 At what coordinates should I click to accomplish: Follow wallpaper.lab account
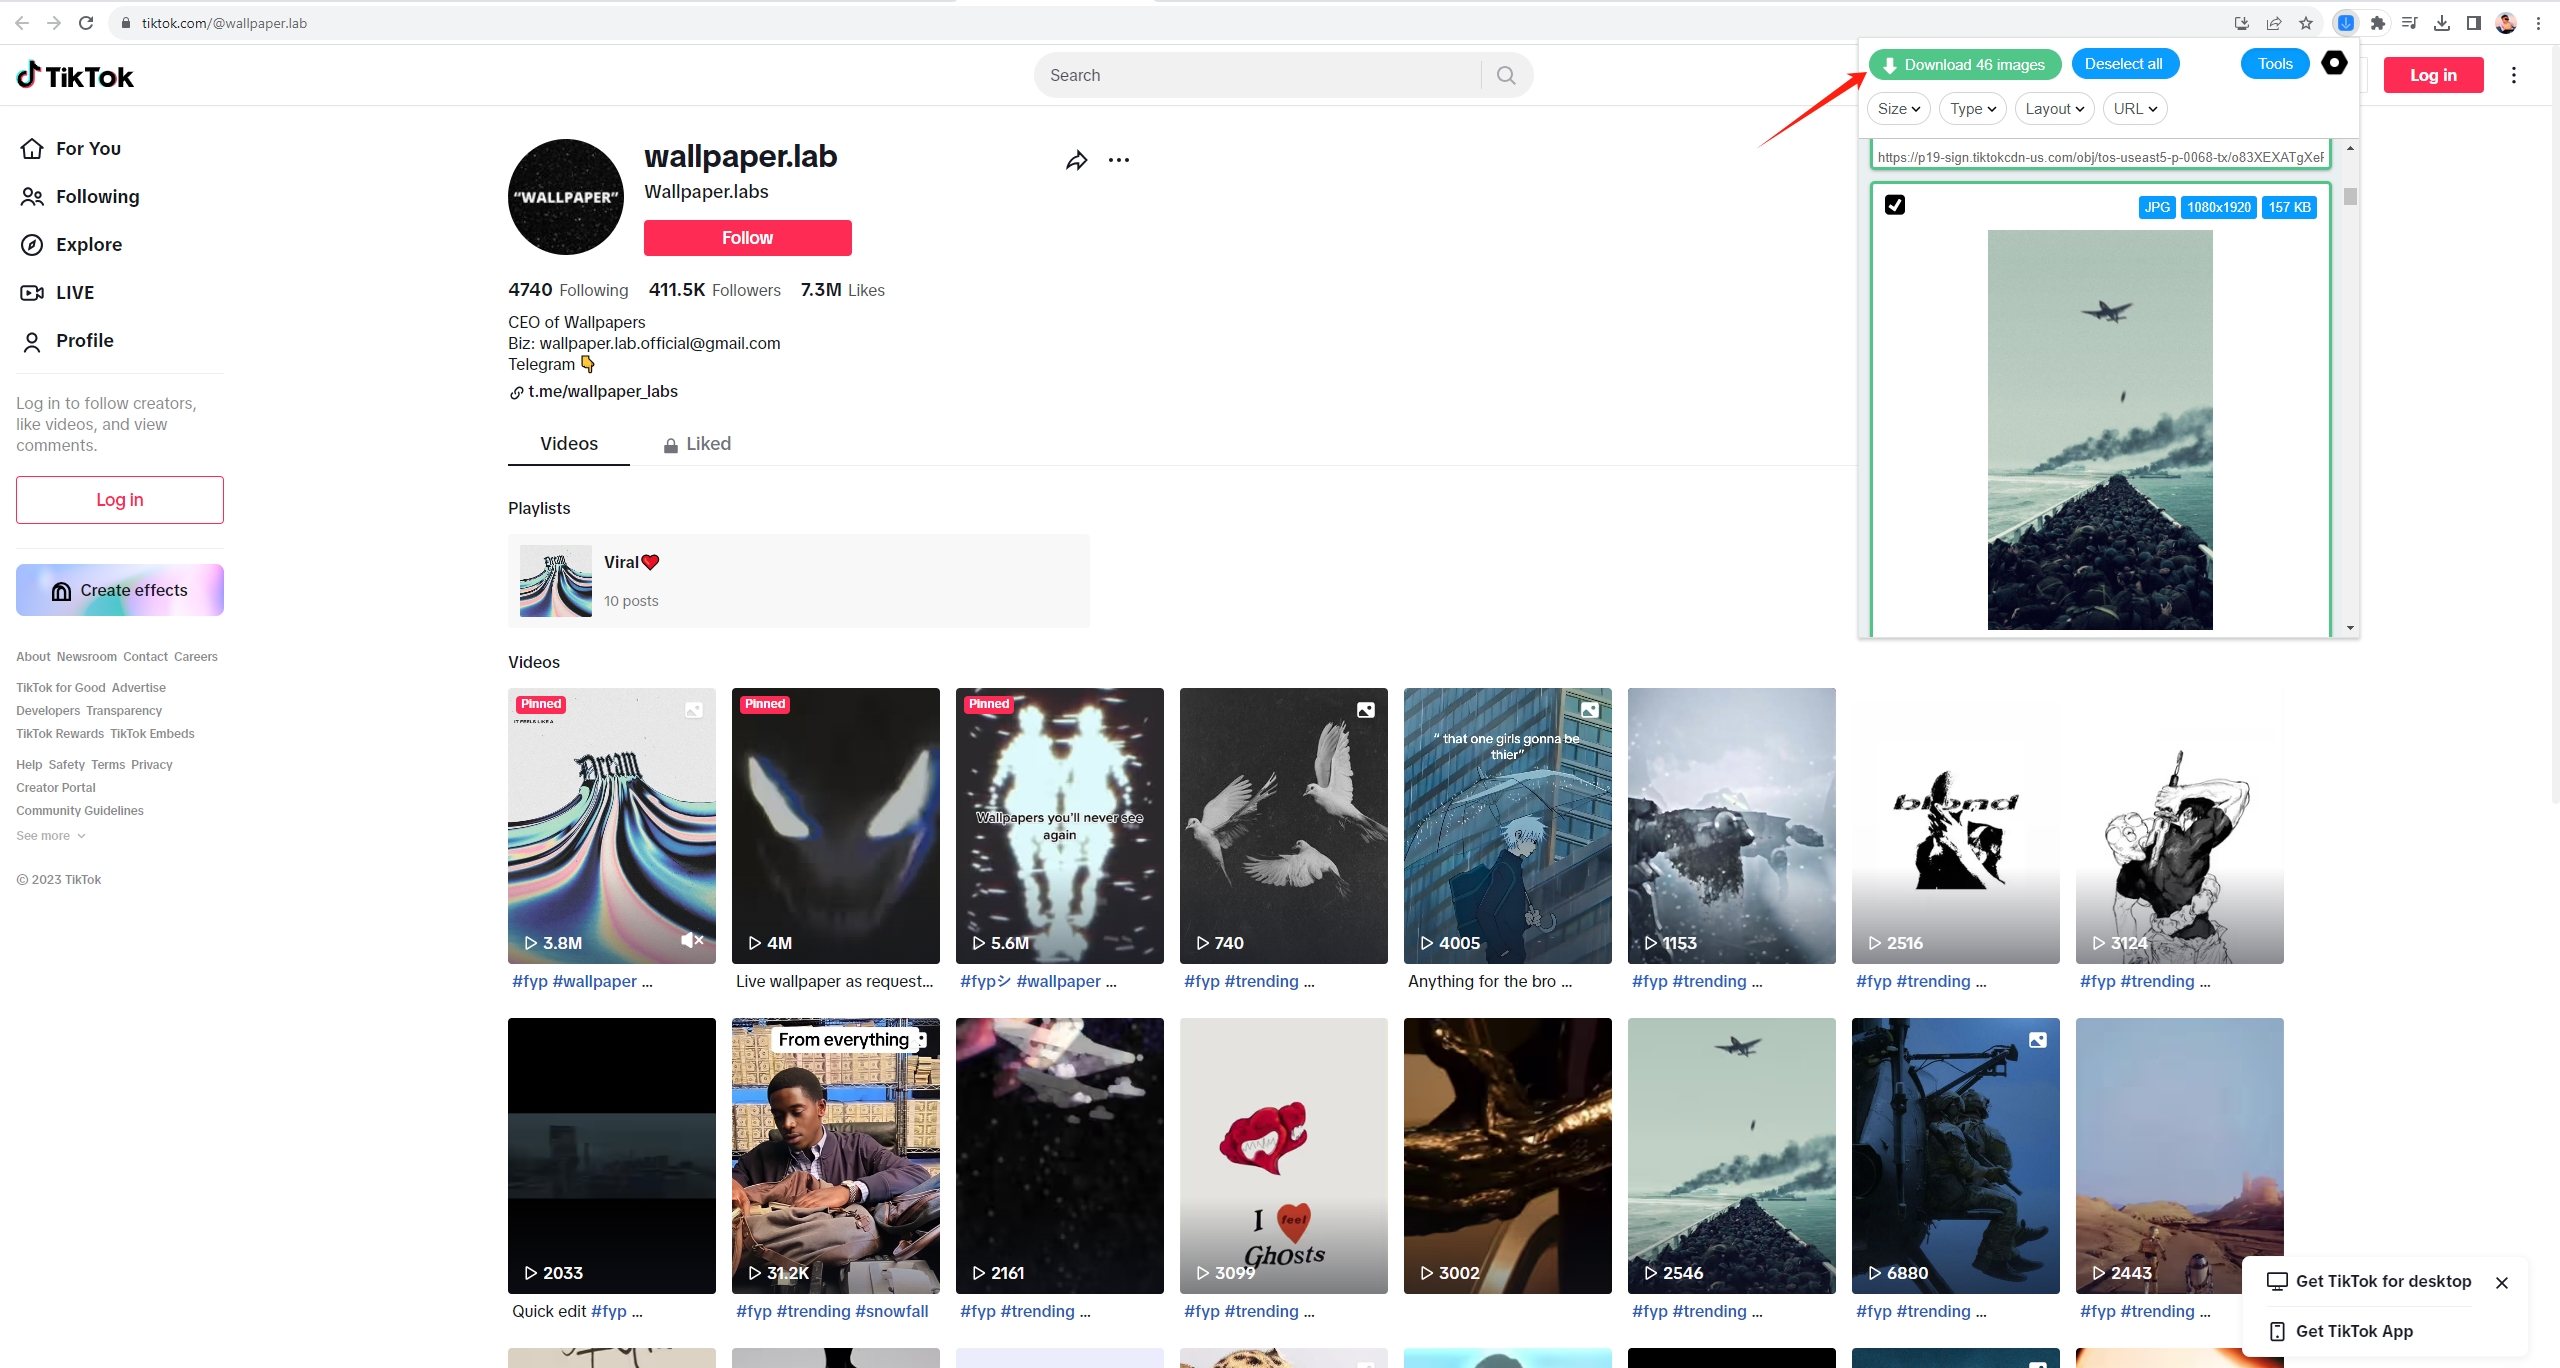(x=747, y=237)
